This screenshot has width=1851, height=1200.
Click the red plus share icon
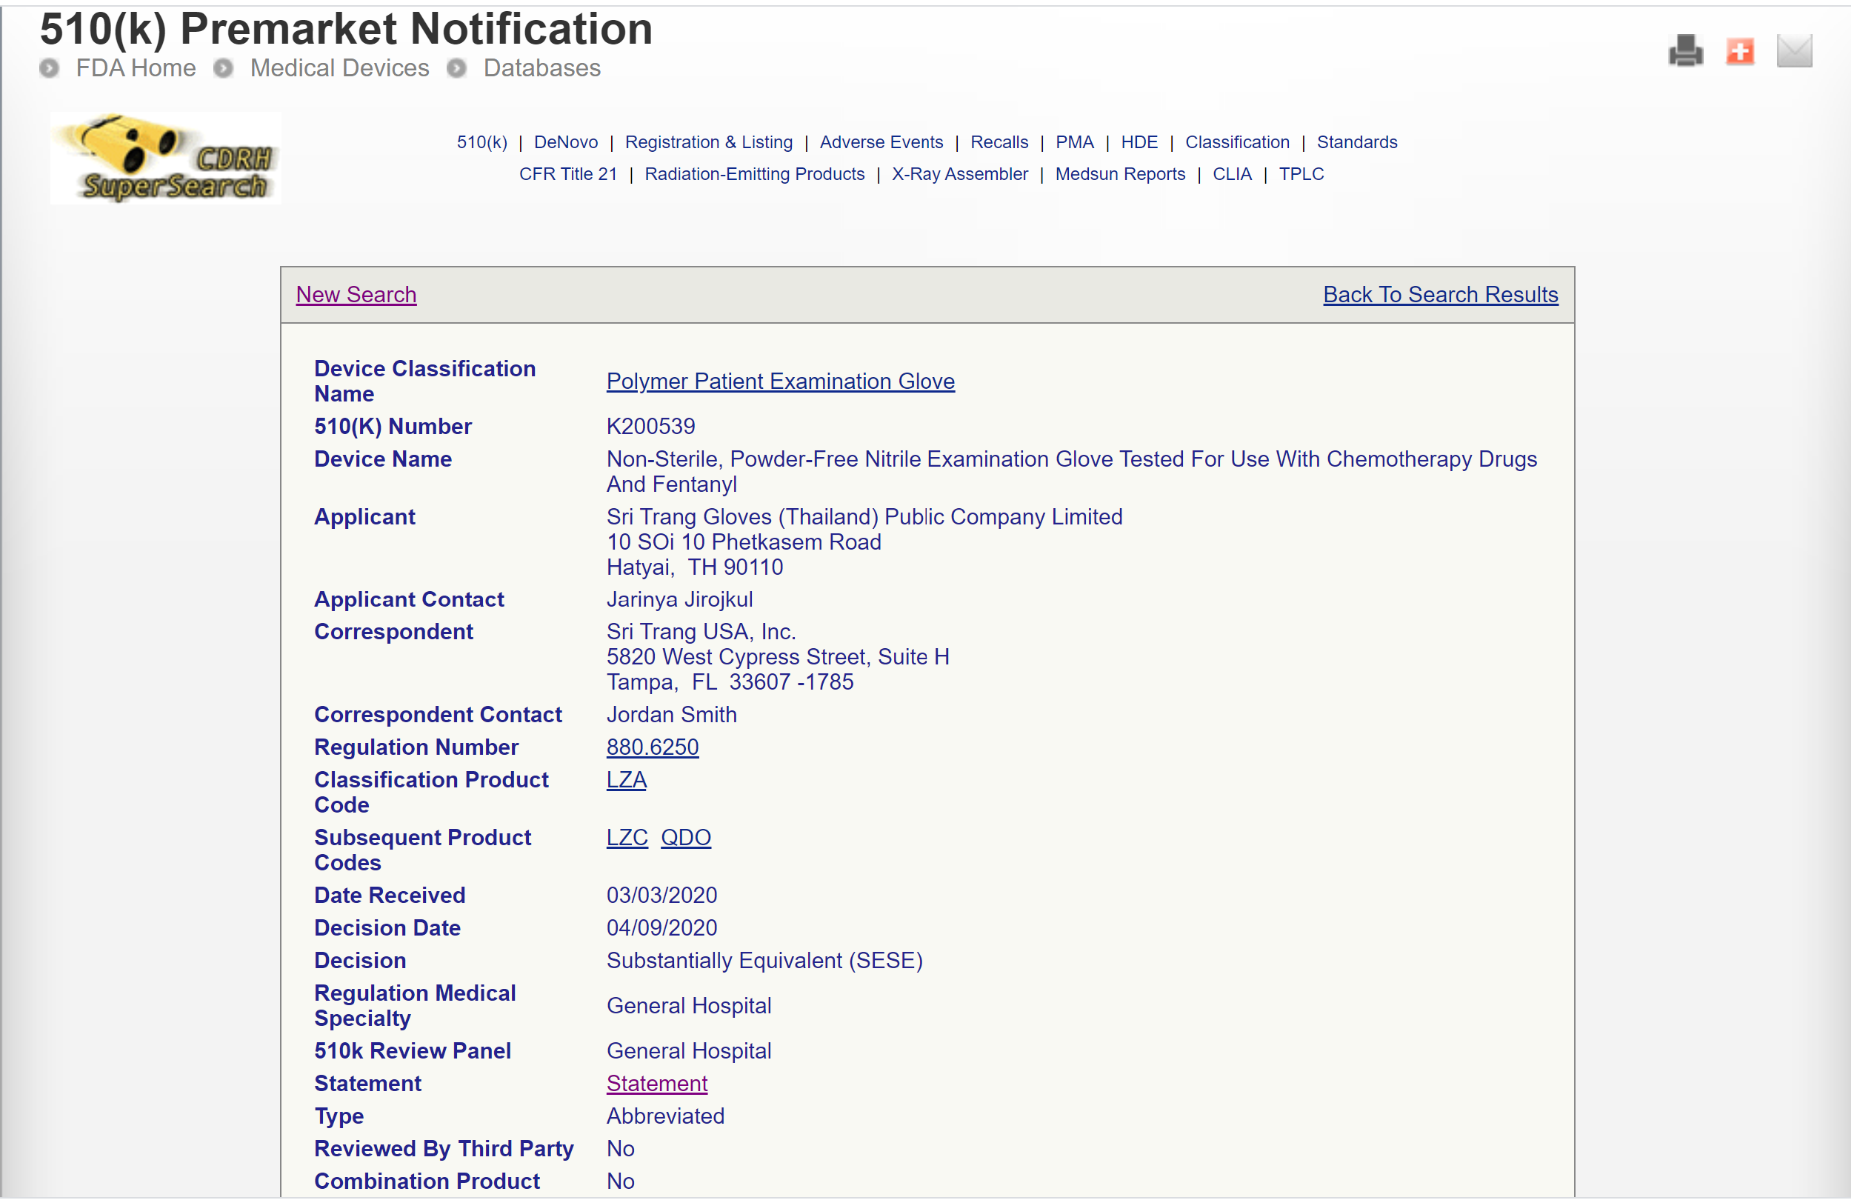pos(1740,51)
